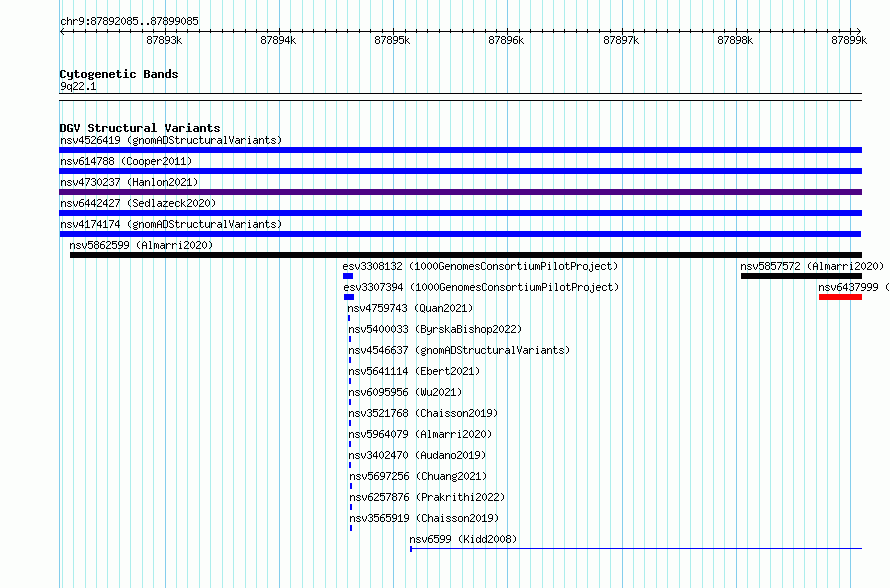Open nsv3402470 (Audano2019) label
Viewport: 890px width, 588px height.
pyautogui.click(x=417, y=455)
